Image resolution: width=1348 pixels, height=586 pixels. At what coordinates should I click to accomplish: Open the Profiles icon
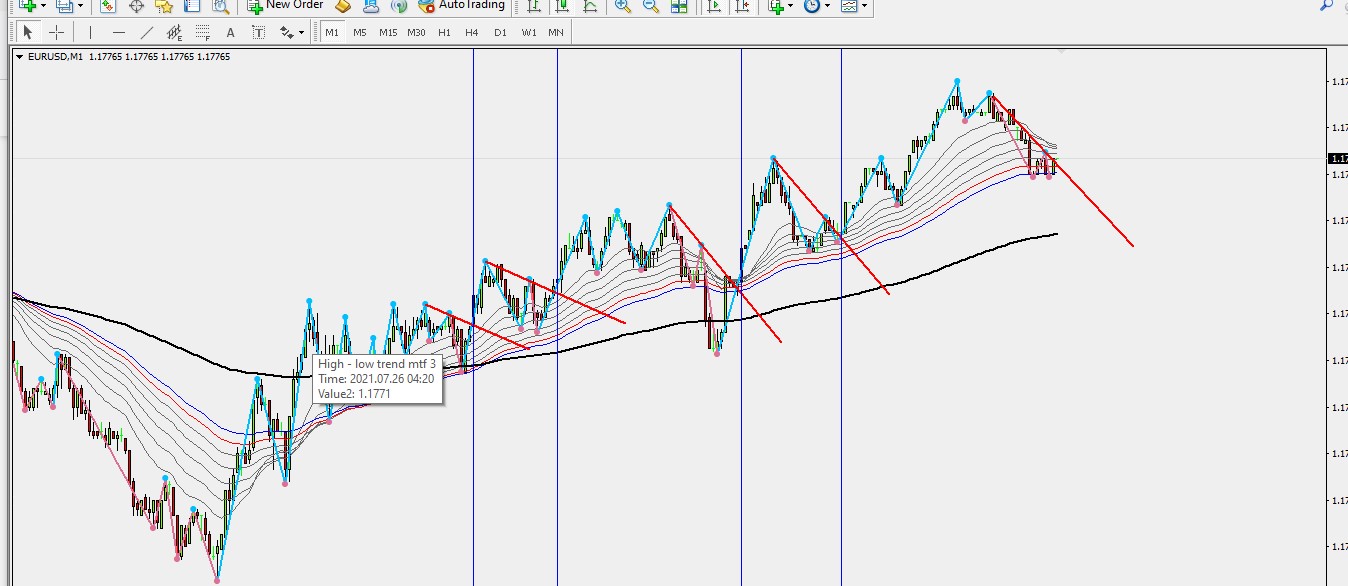point(65,5)
